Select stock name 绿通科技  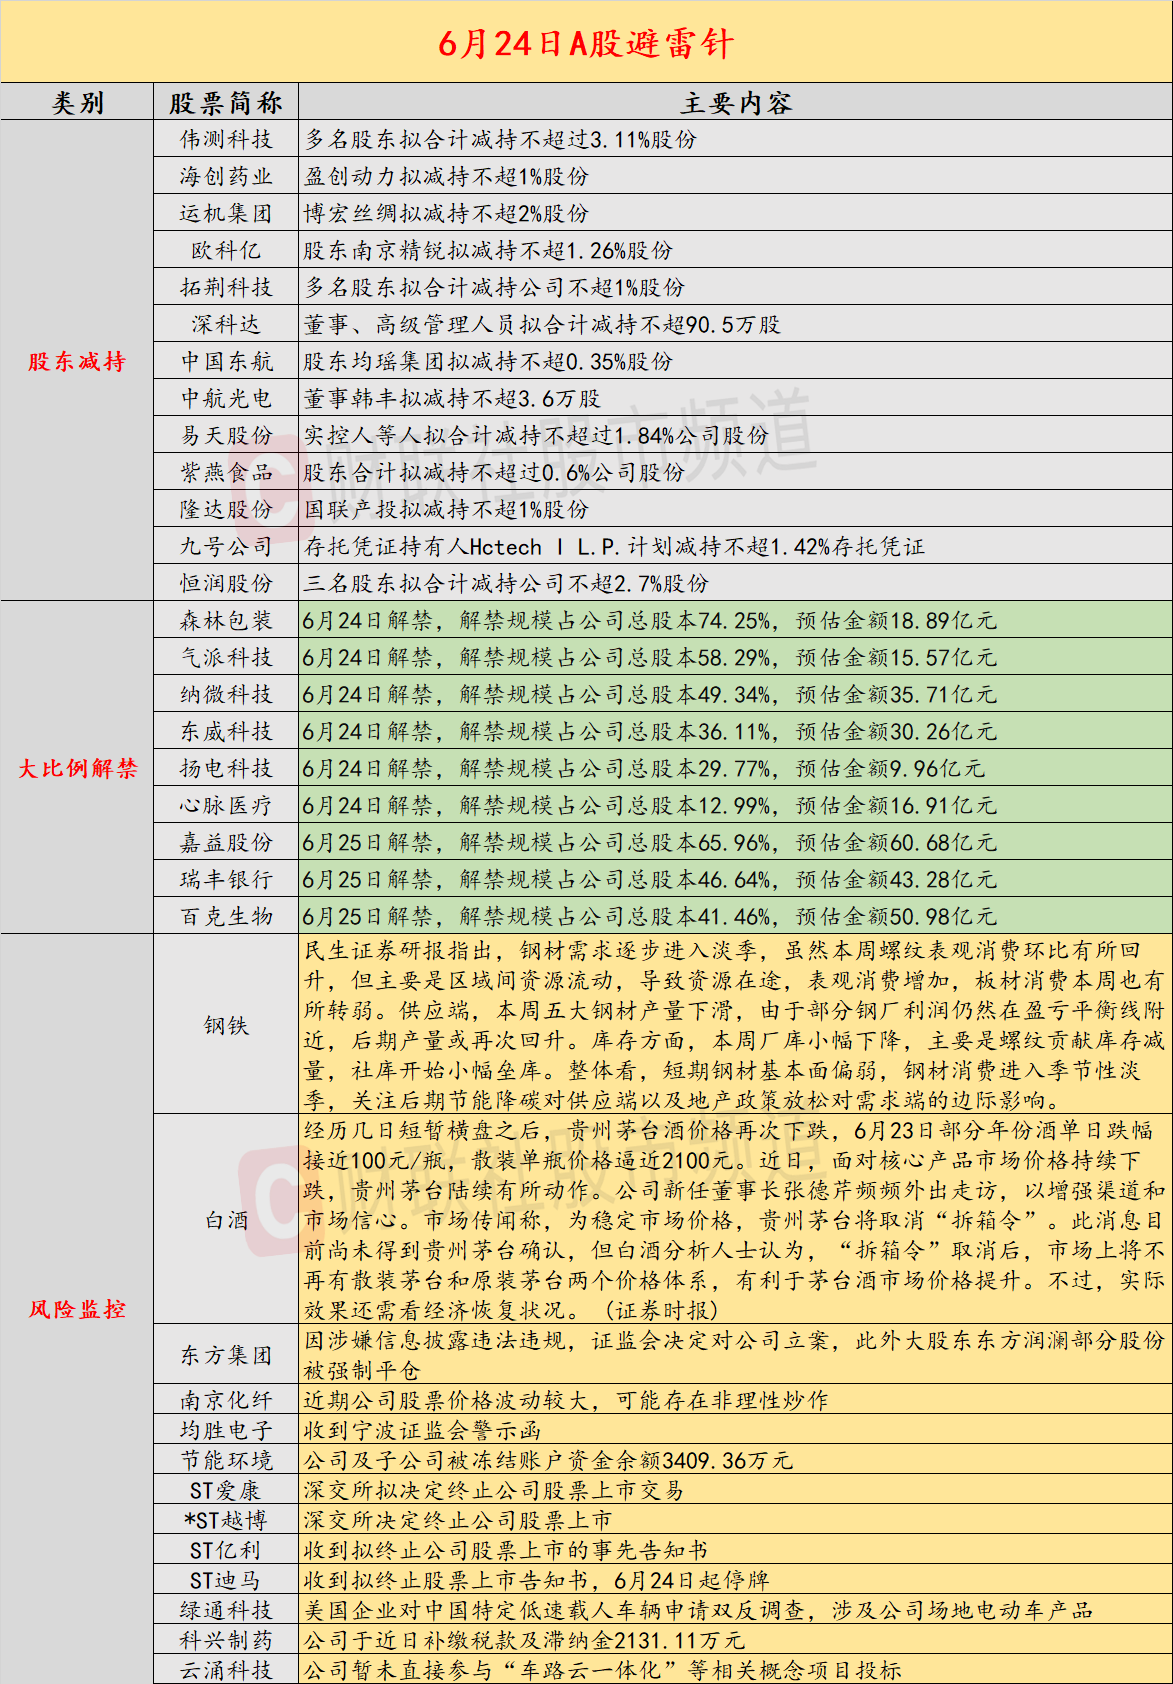click(x=226, y=1610)
